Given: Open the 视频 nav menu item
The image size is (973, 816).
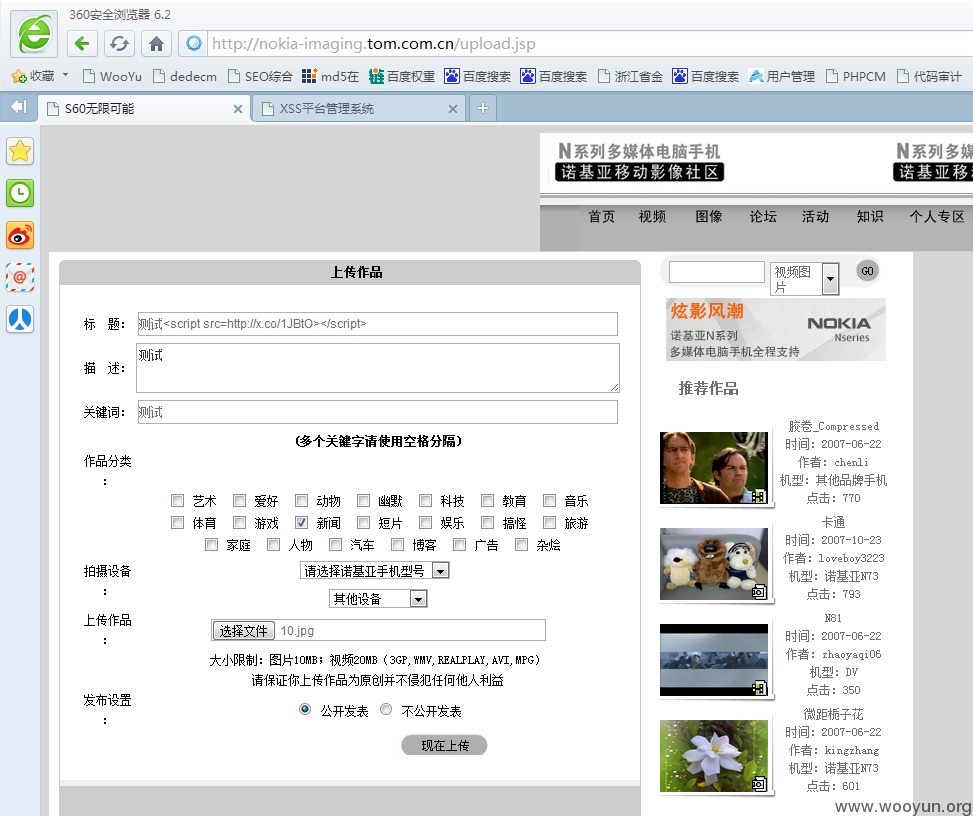Looking at the screenshot, I should coord(652,217).
